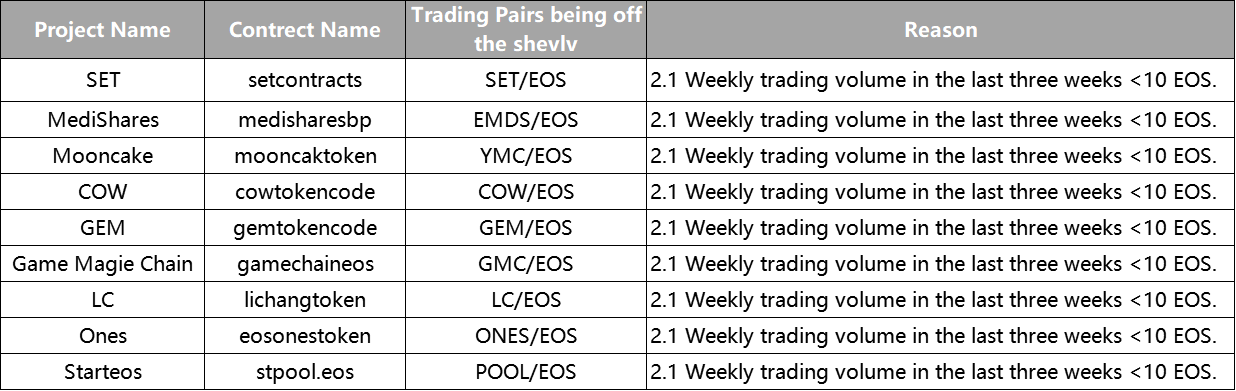
Task: Select the reason cell in Starteos row
Action: point(940,371)
